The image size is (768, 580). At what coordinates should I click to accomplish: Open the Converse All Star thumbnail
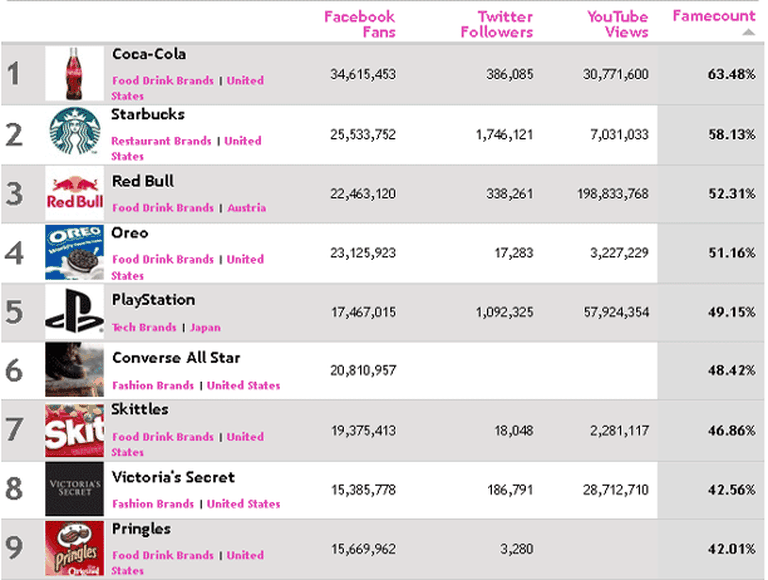pyautogui.click(x=74, y=371)
